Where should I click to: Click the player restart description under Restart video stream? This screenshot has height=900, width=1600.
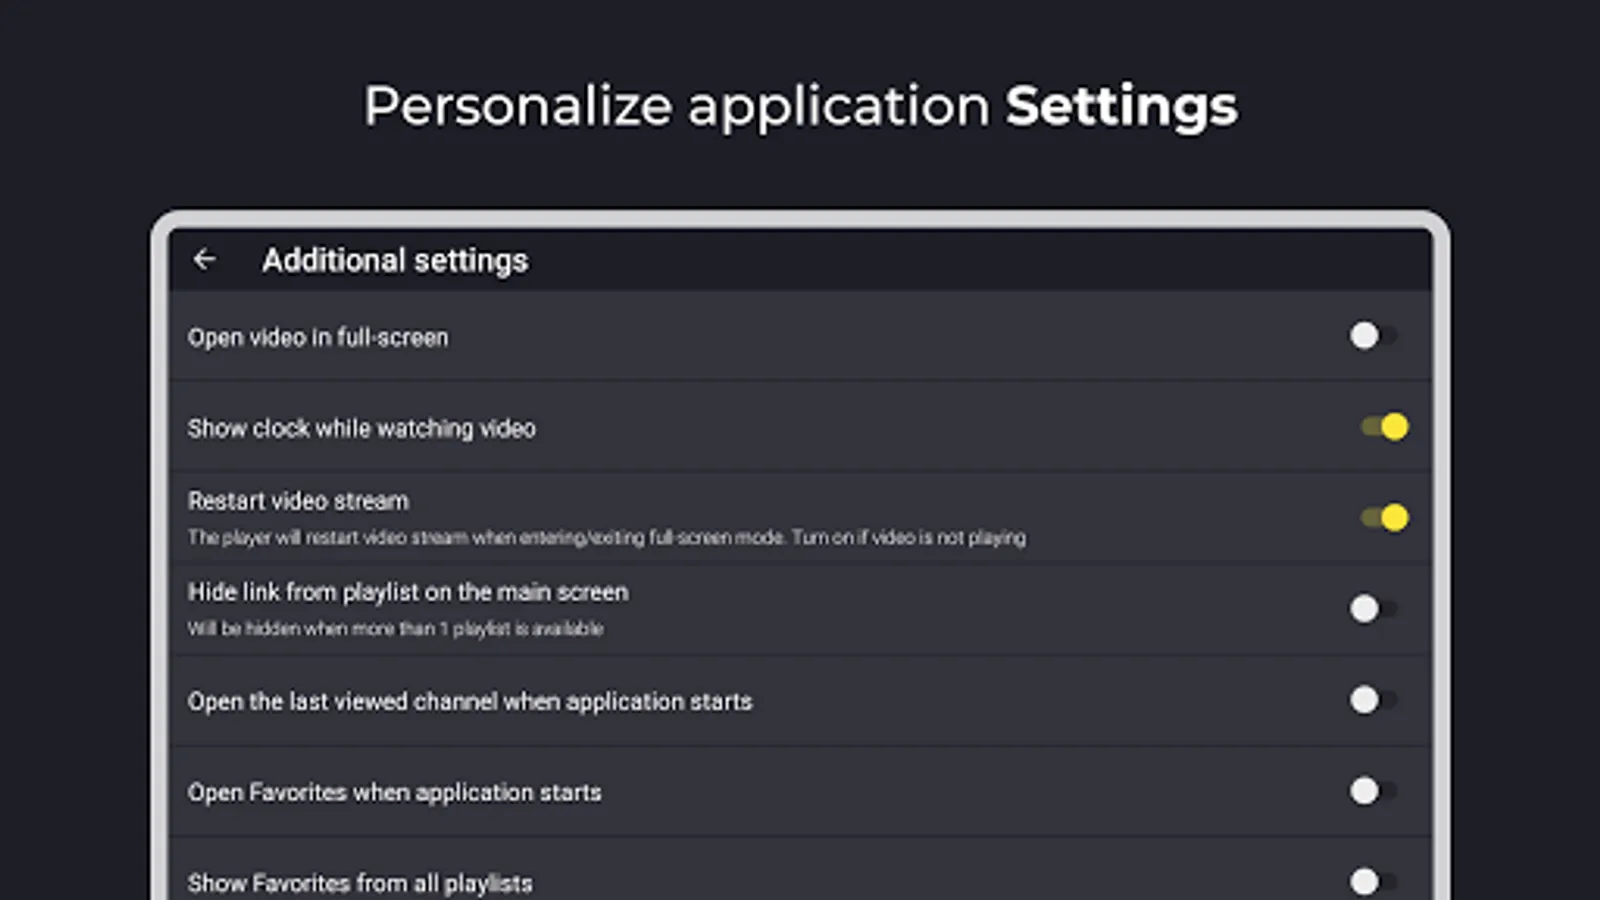pos(606,538)
